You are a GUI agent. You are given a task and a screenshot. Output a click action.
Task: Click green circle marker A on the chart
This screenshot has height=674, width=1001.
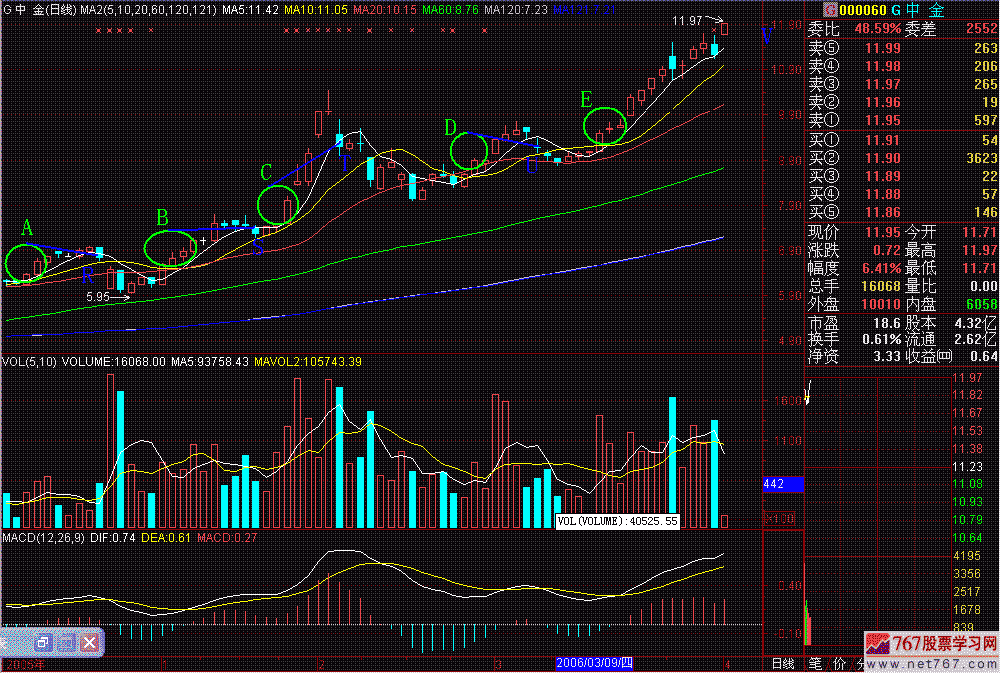point(24,262)
